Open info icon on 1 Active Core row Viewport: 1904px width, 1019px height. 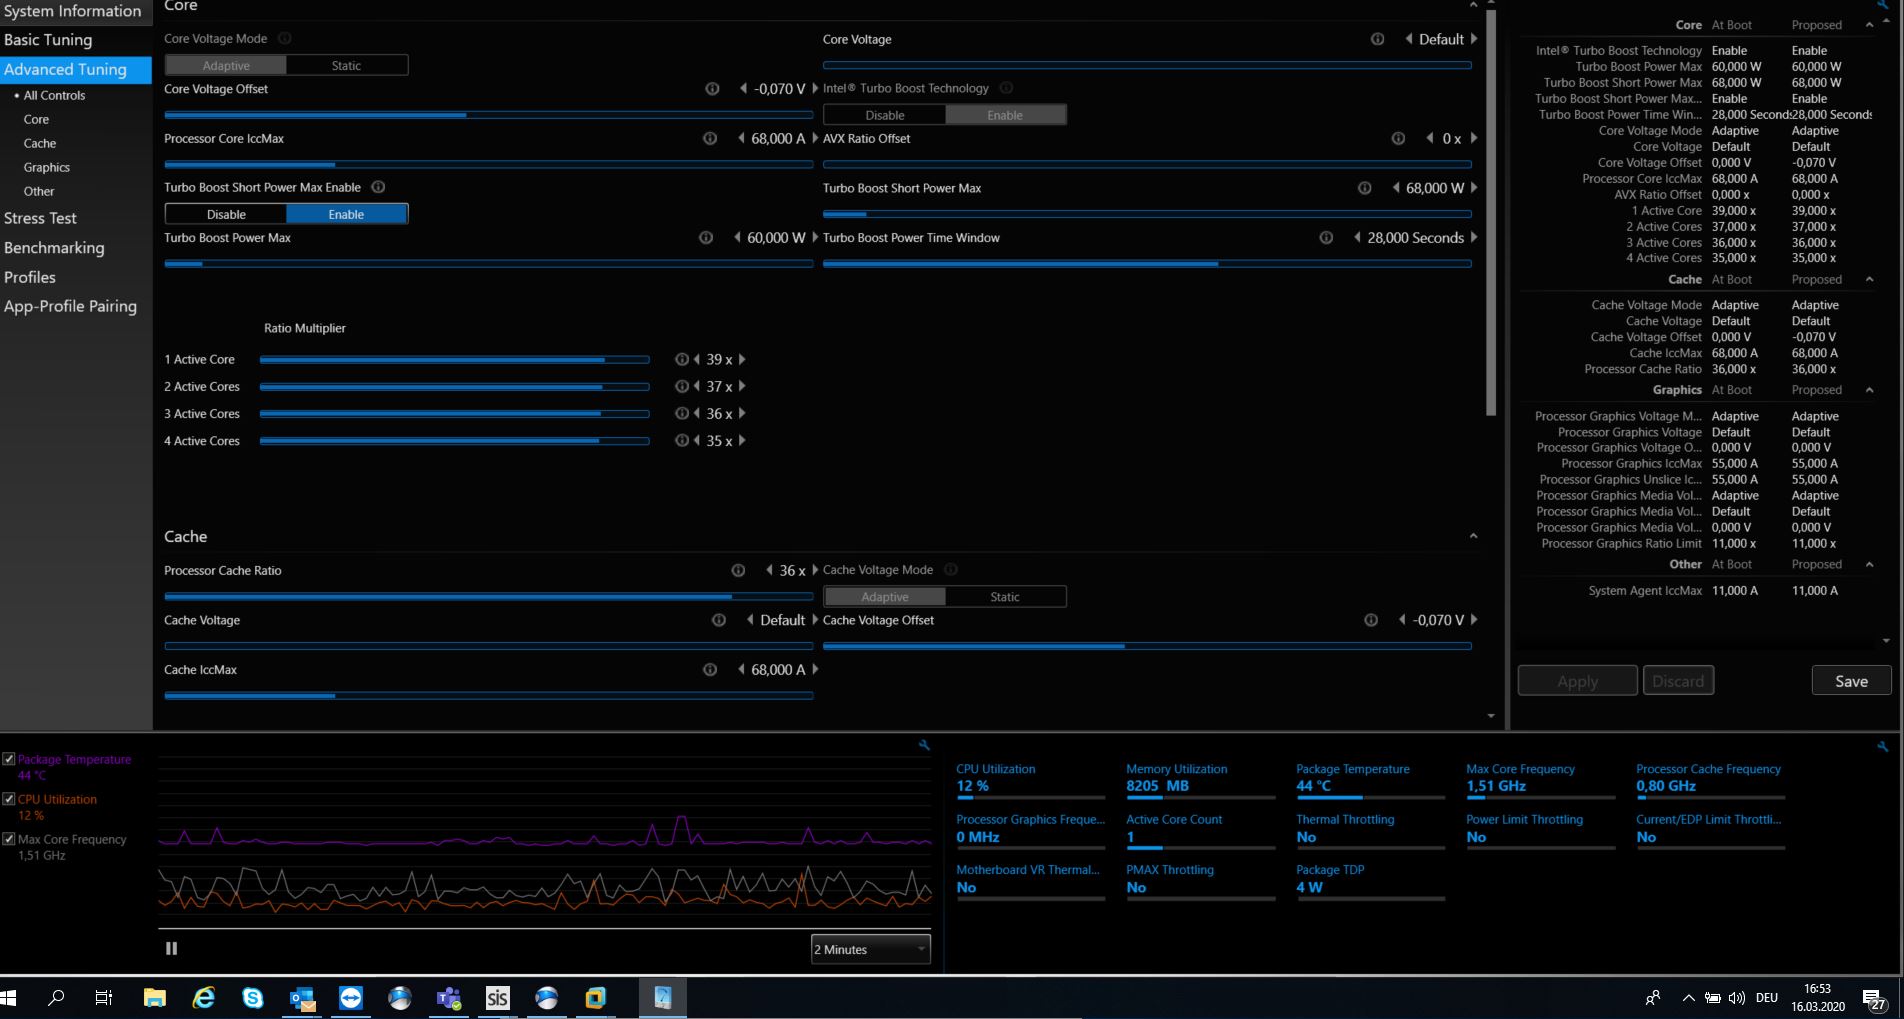[681, 359]
